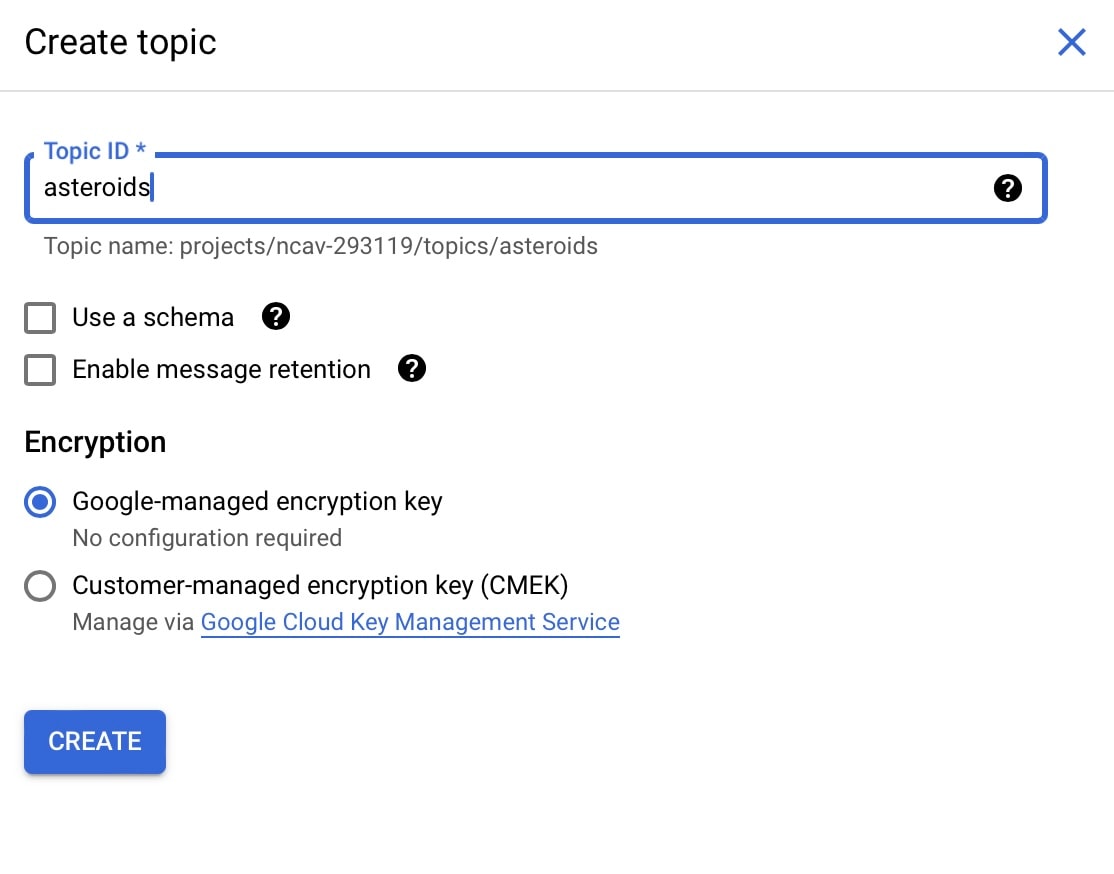Screen dimensions: 1114x874
Task: Click the "Topic ID *" floating field label
Action: click(94, 151)
